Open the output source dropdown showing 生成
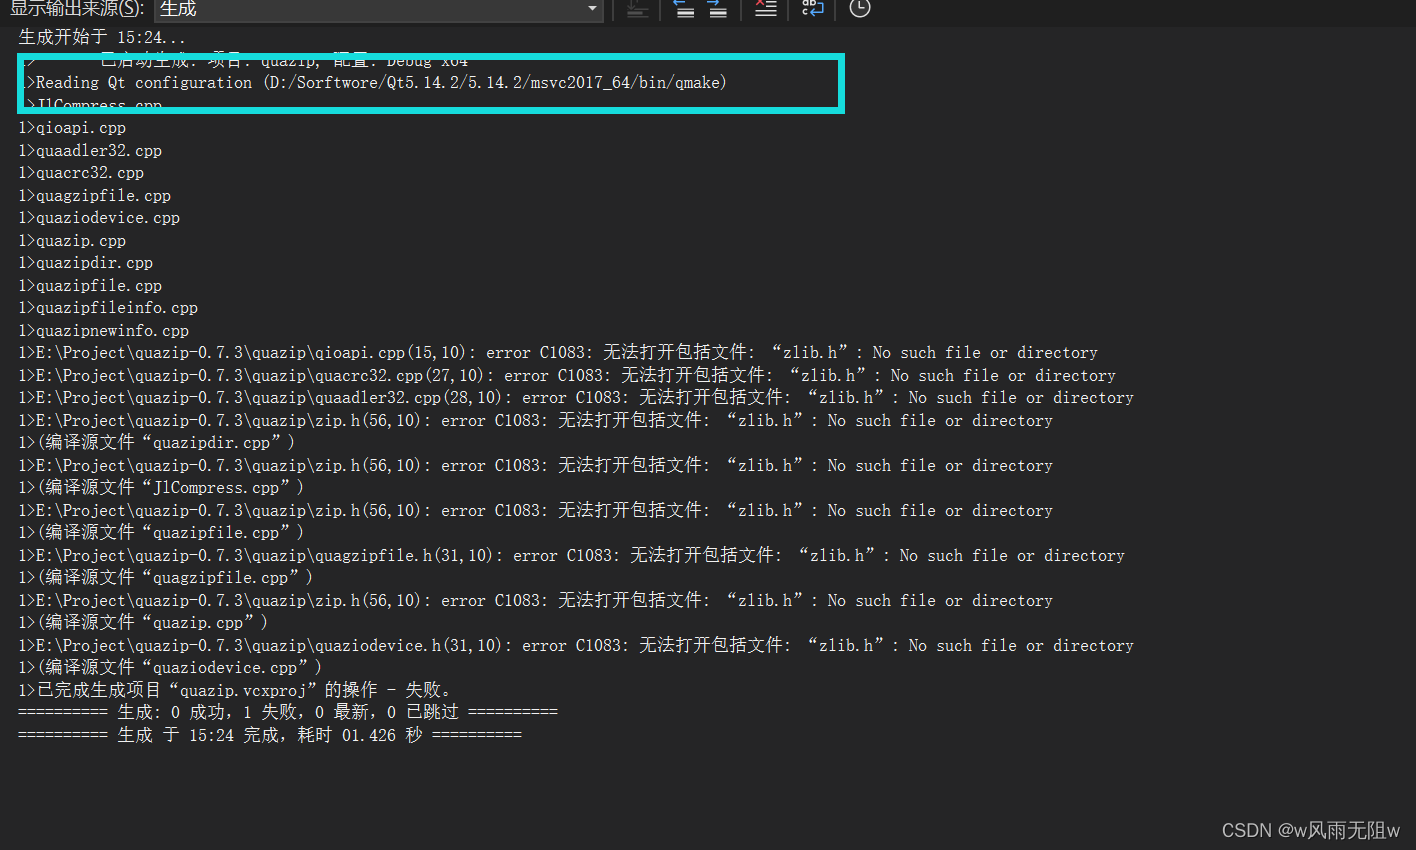Image resolution: width=1416 pixels, height=850 pixels. point(378,9)
